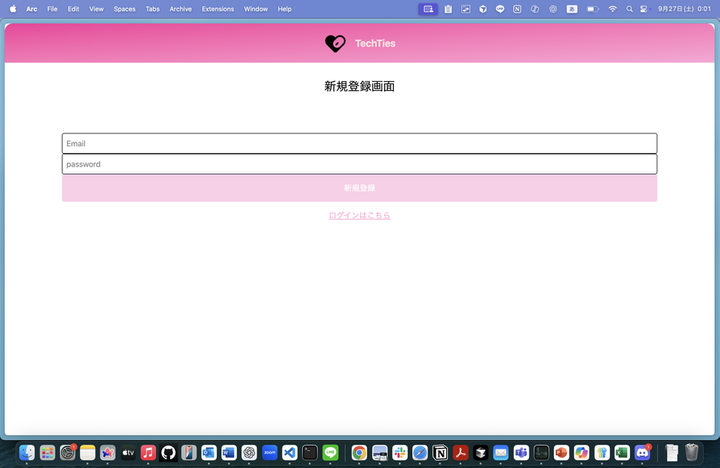Open Activity Monitor from the Dock

click(541, 453)
